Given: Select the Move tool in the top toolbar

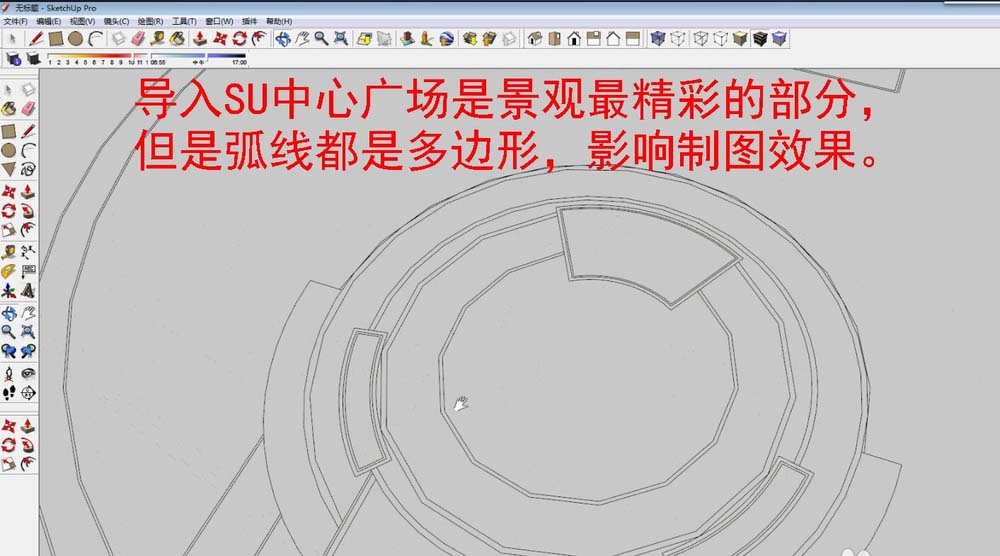Looking at the screenshot, I should point(220,39).
